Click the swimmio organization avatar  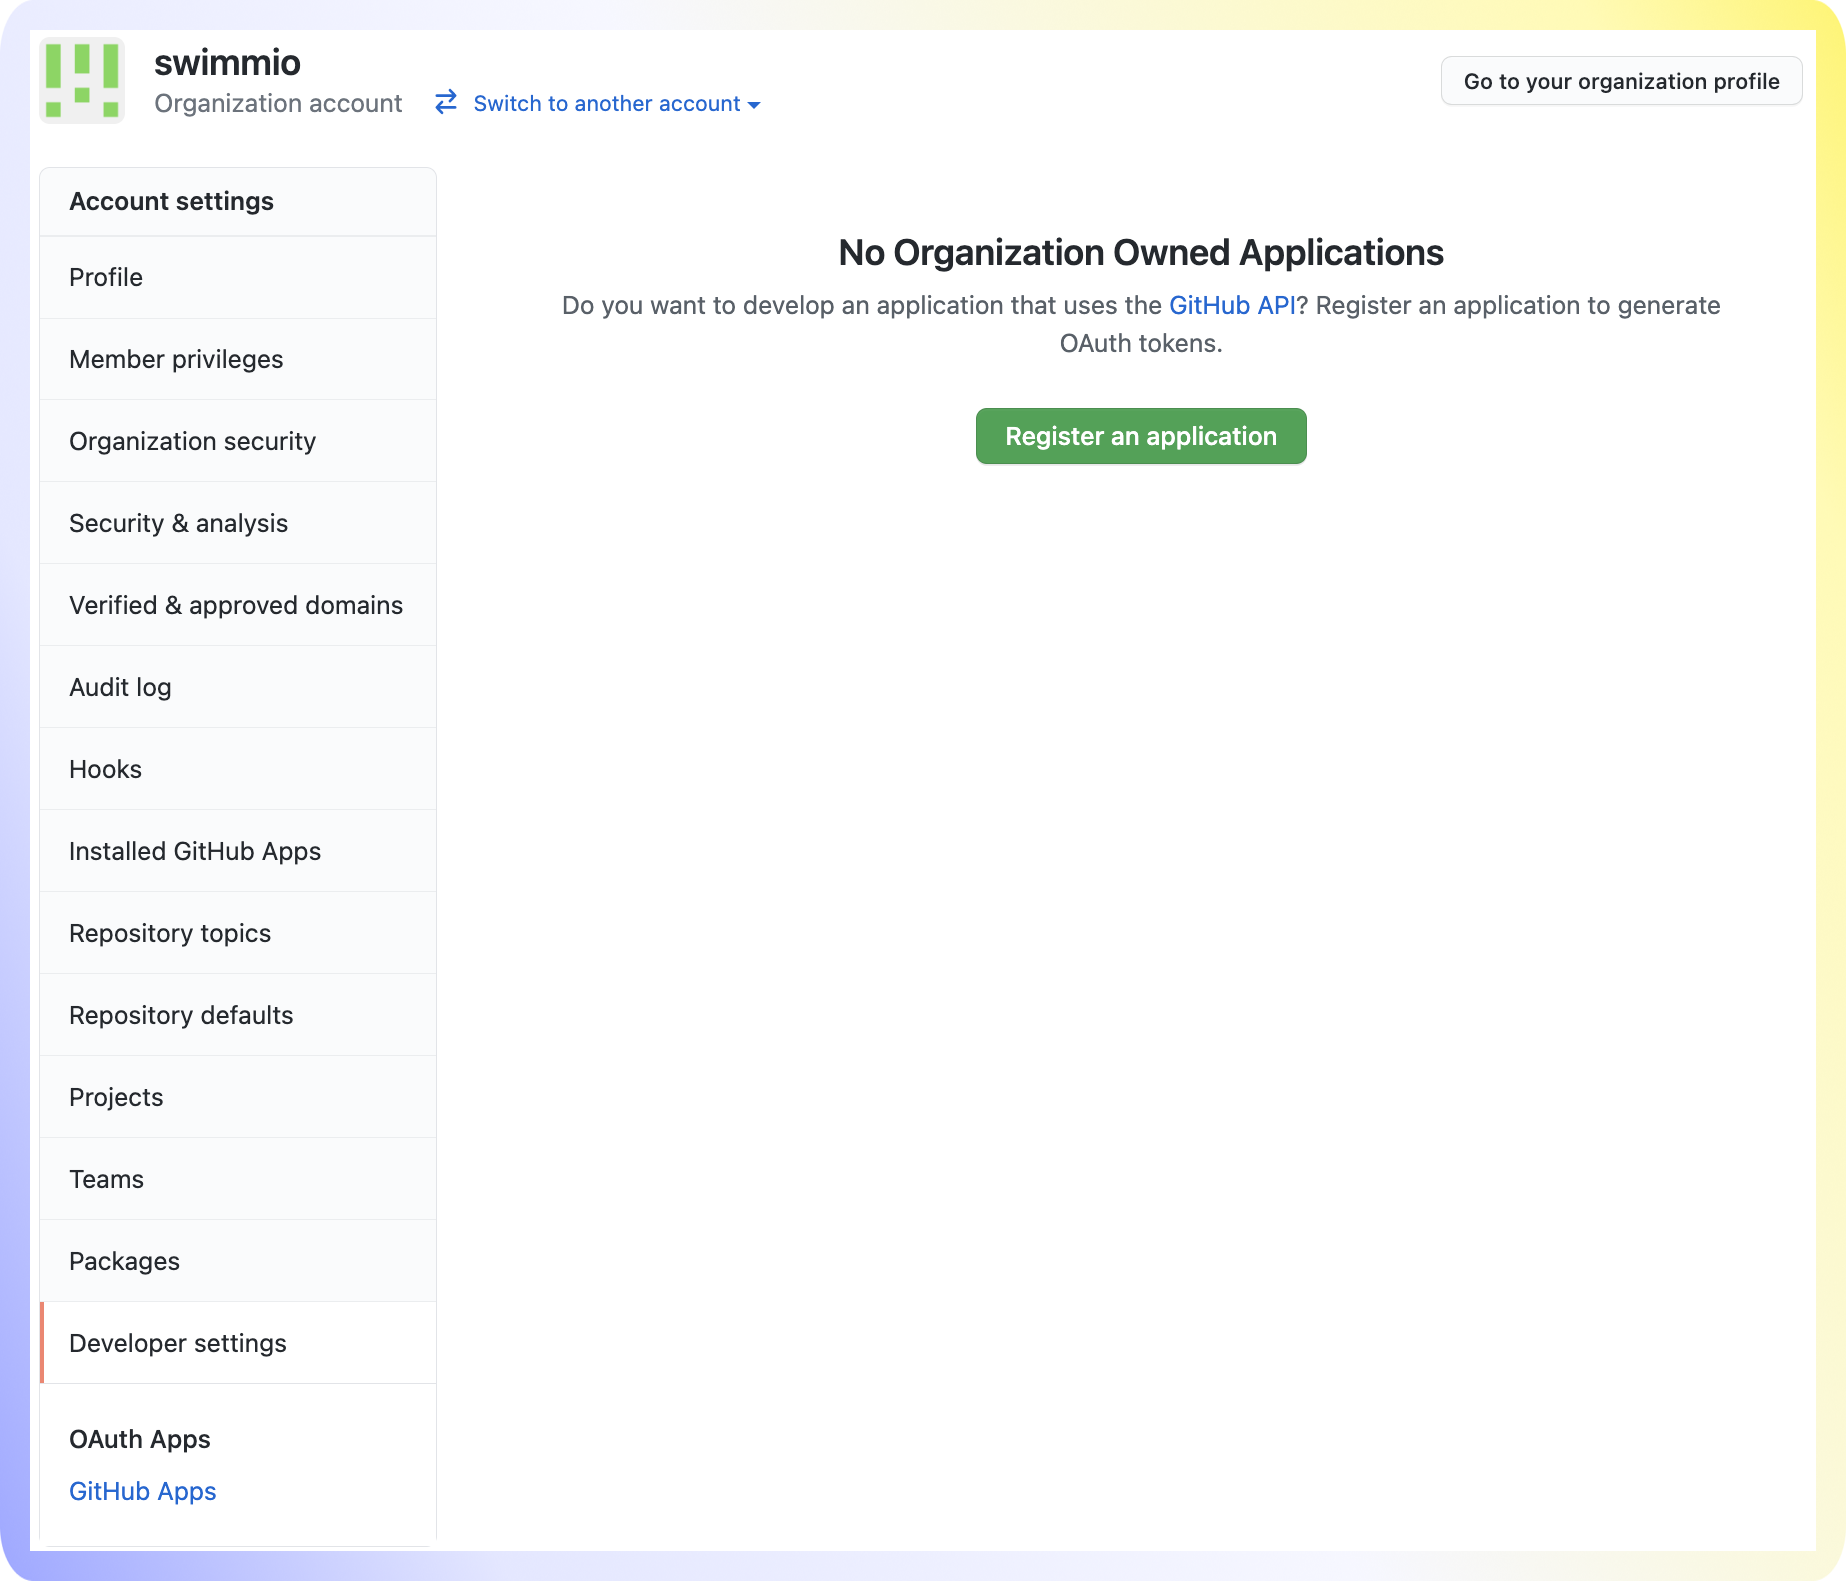[82, 81]
